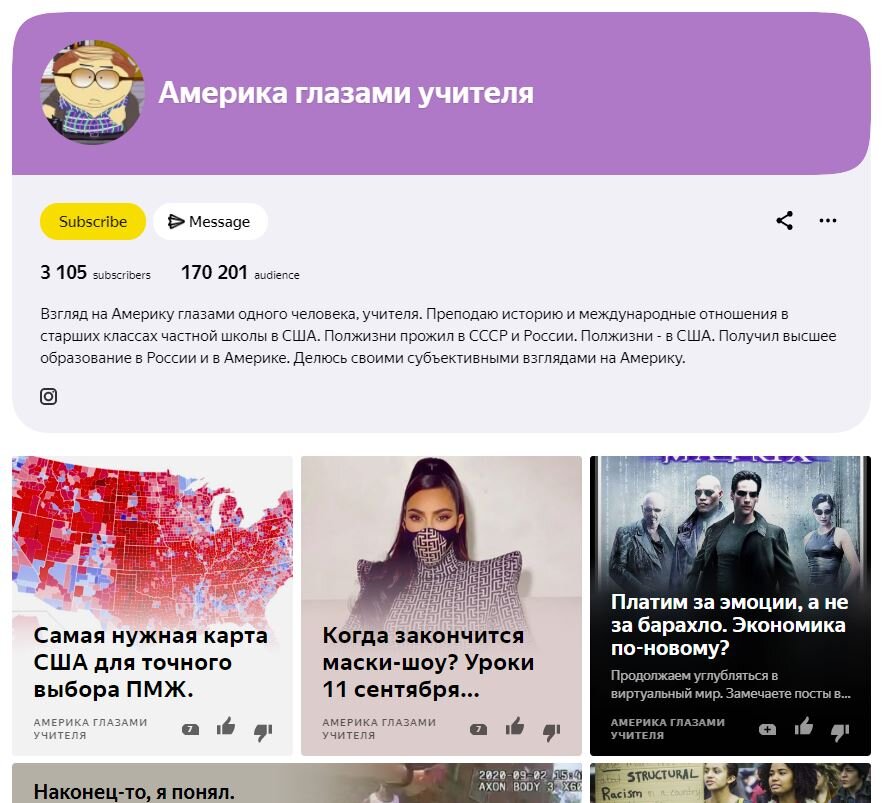The image size is (884, 803).
Task: Subscribe to the channel
Action: click(x=92, y=221)
